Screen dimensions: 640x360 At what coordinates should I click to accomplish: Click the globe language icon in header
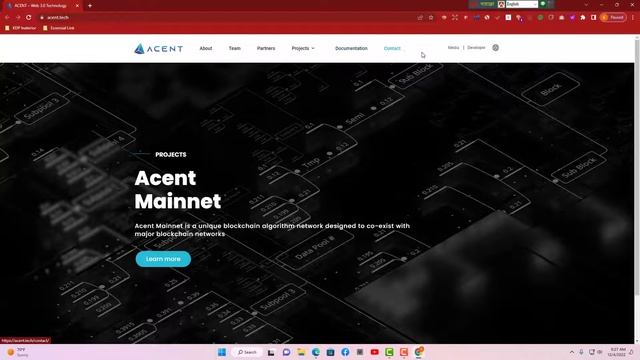[496, 48]
